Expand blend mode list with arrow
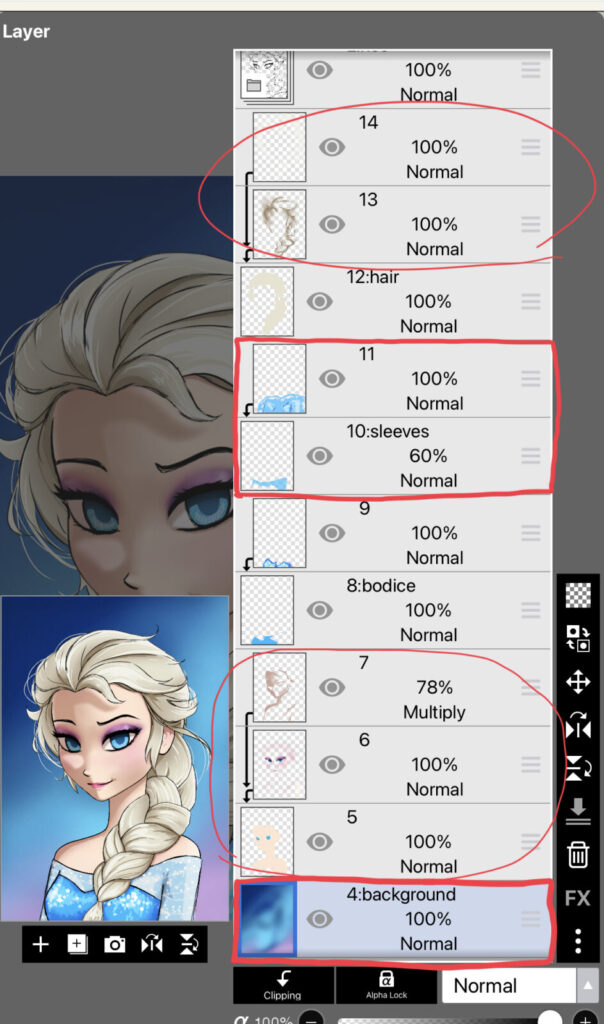This screenshot has height=1024, width=604. [587, 985]
